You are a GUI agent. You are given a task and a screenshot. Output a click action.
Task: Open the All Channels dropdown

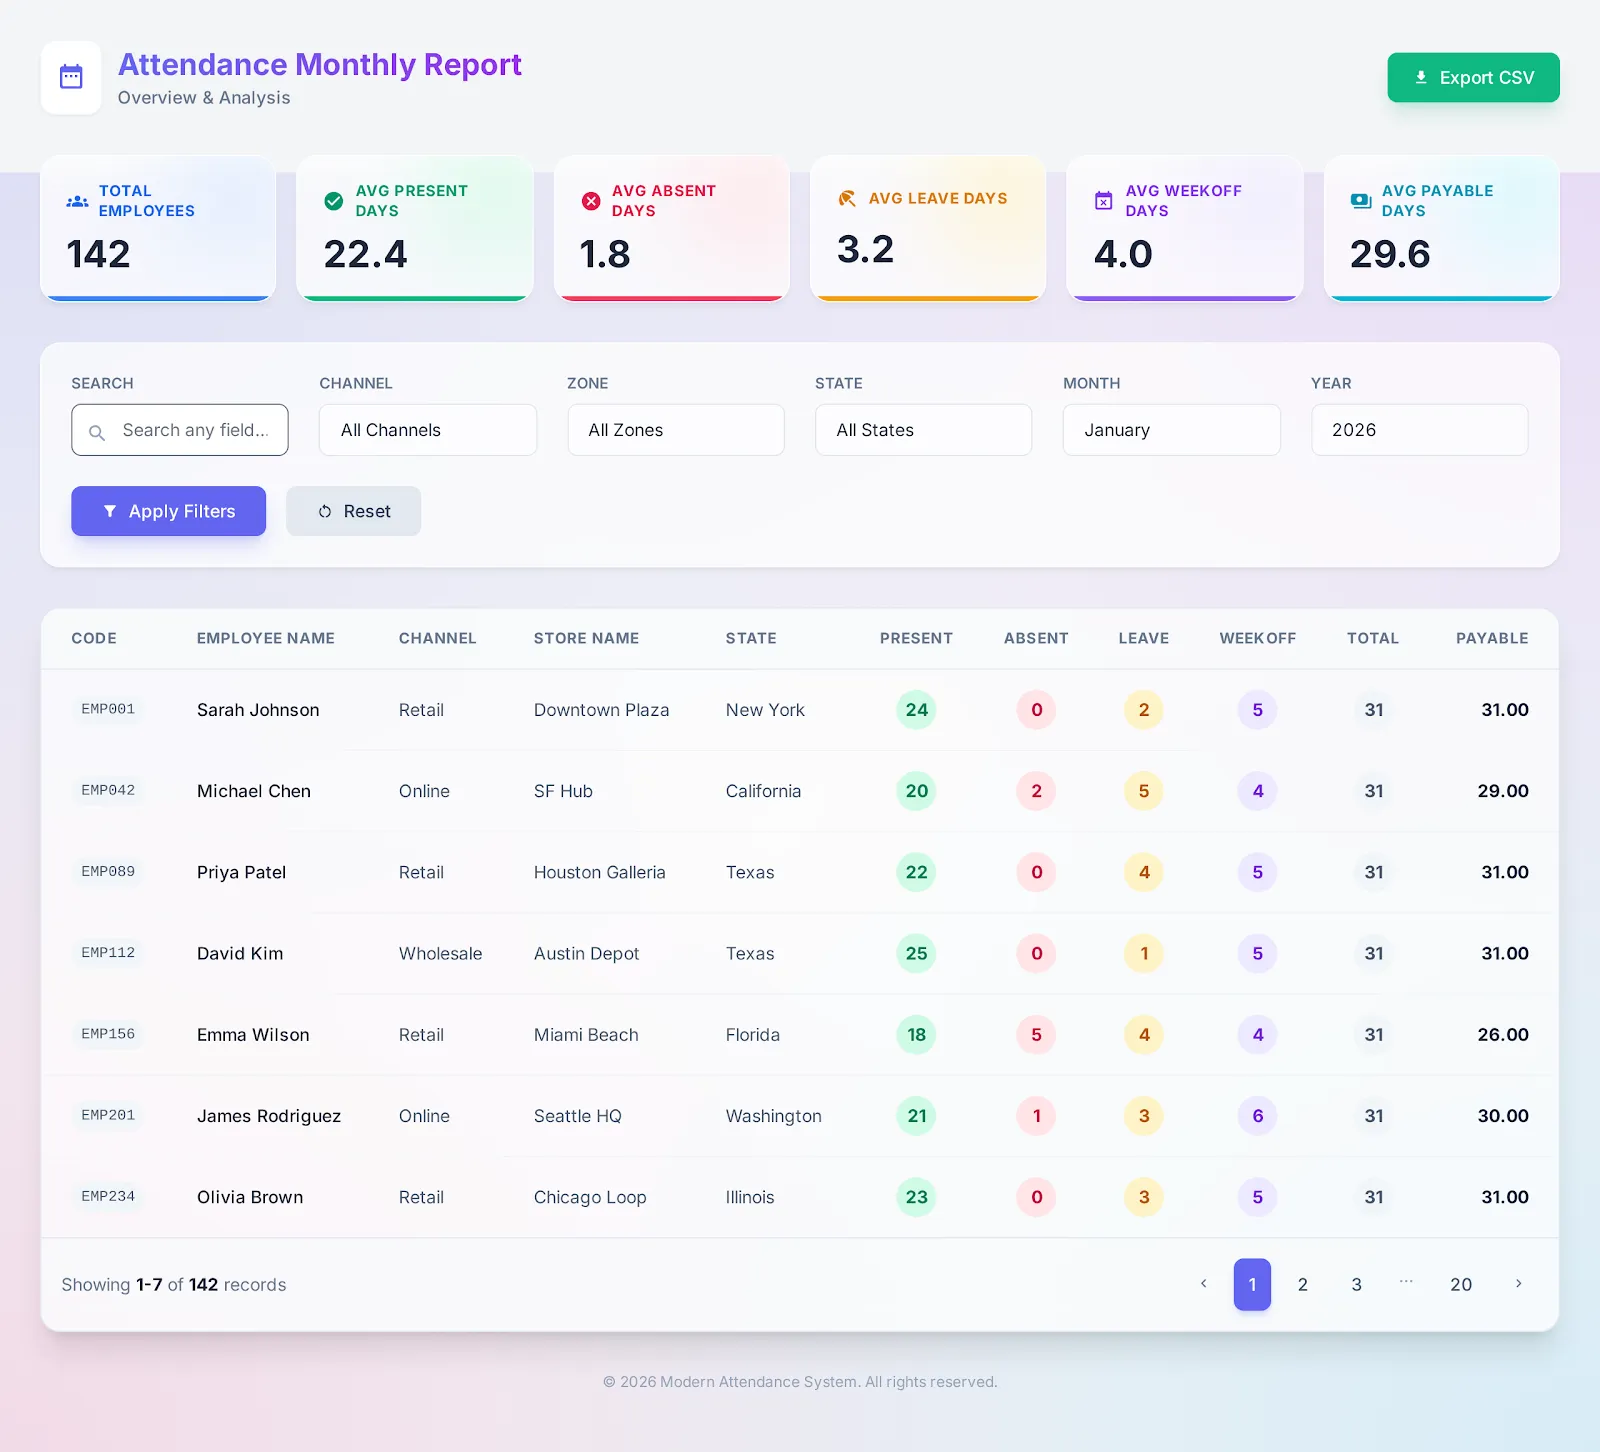click(427, 430)
